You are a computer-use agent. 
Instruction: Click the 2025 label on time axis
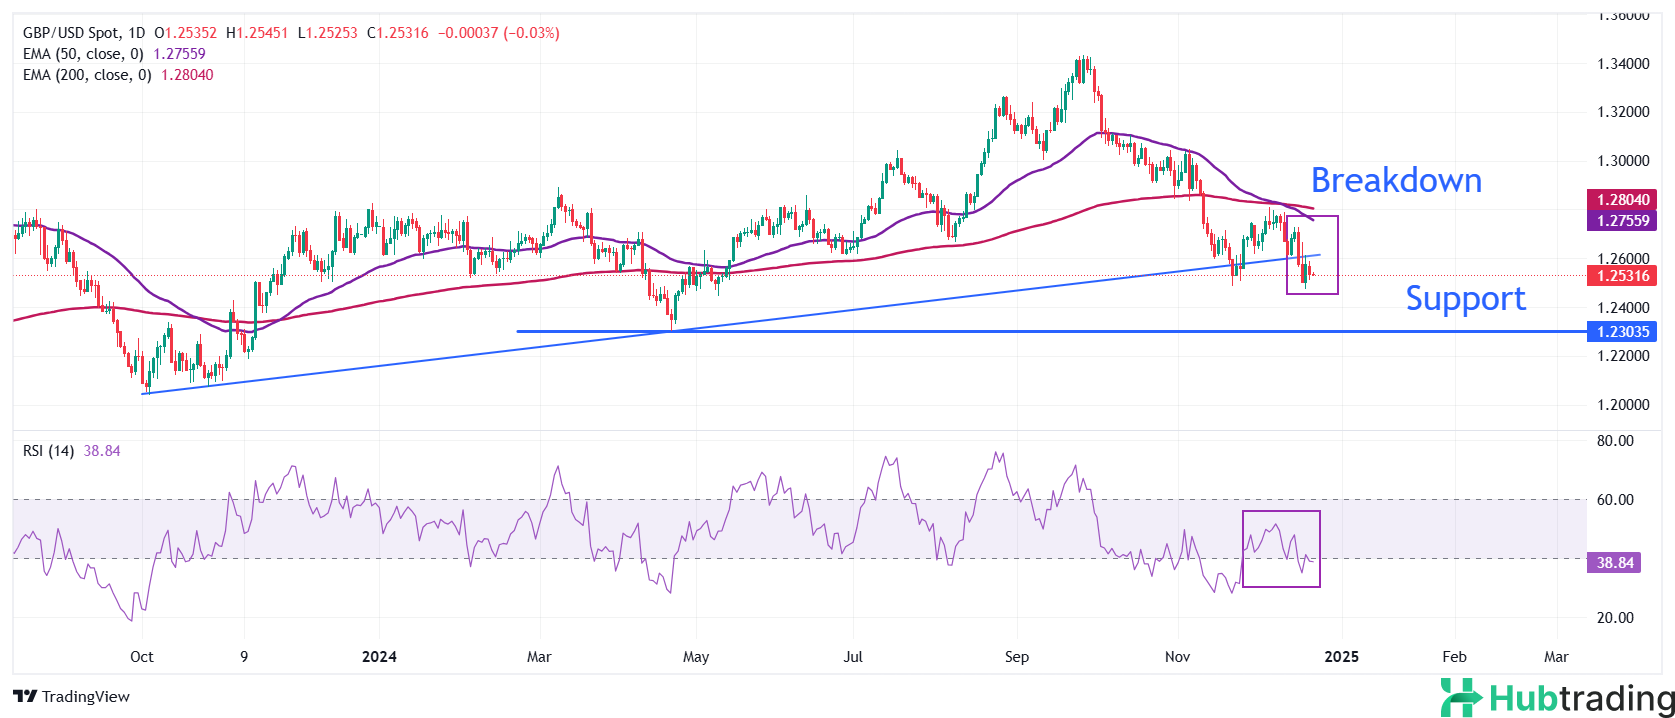(1341, 657)
